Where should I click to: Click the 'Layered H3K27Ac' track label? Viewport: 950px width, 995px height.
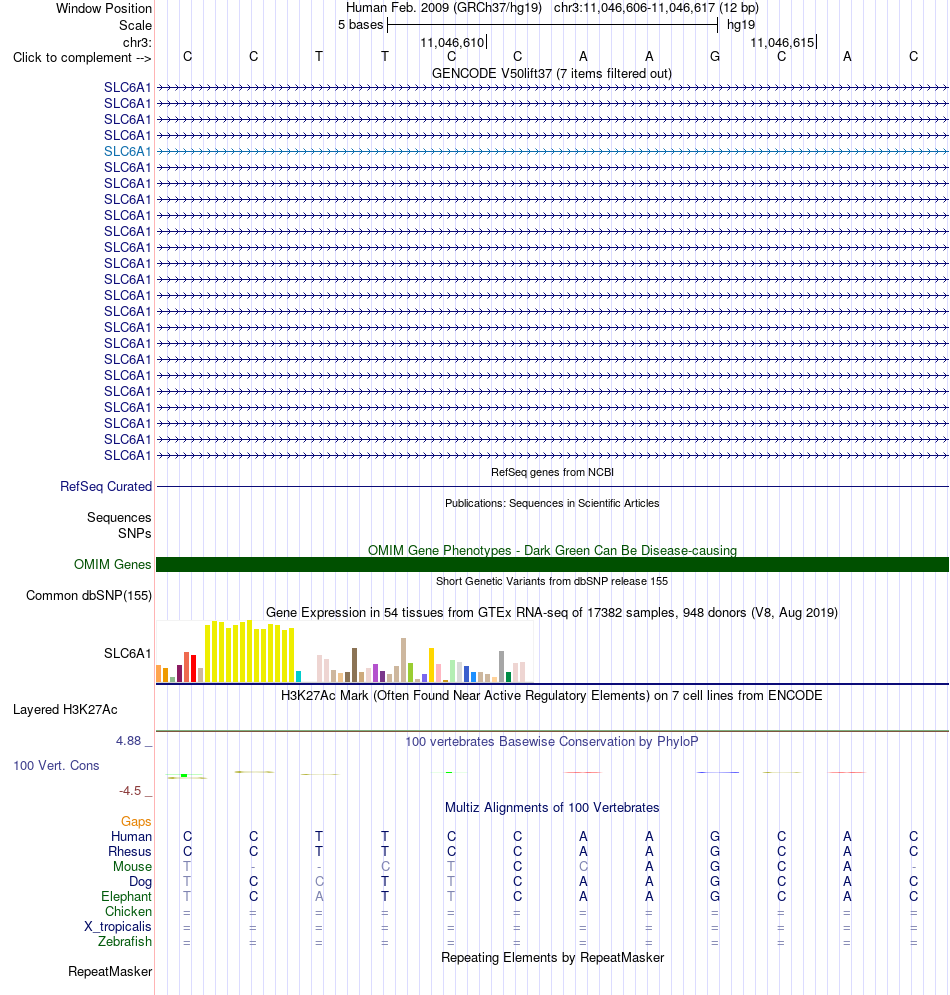[65, 709]
